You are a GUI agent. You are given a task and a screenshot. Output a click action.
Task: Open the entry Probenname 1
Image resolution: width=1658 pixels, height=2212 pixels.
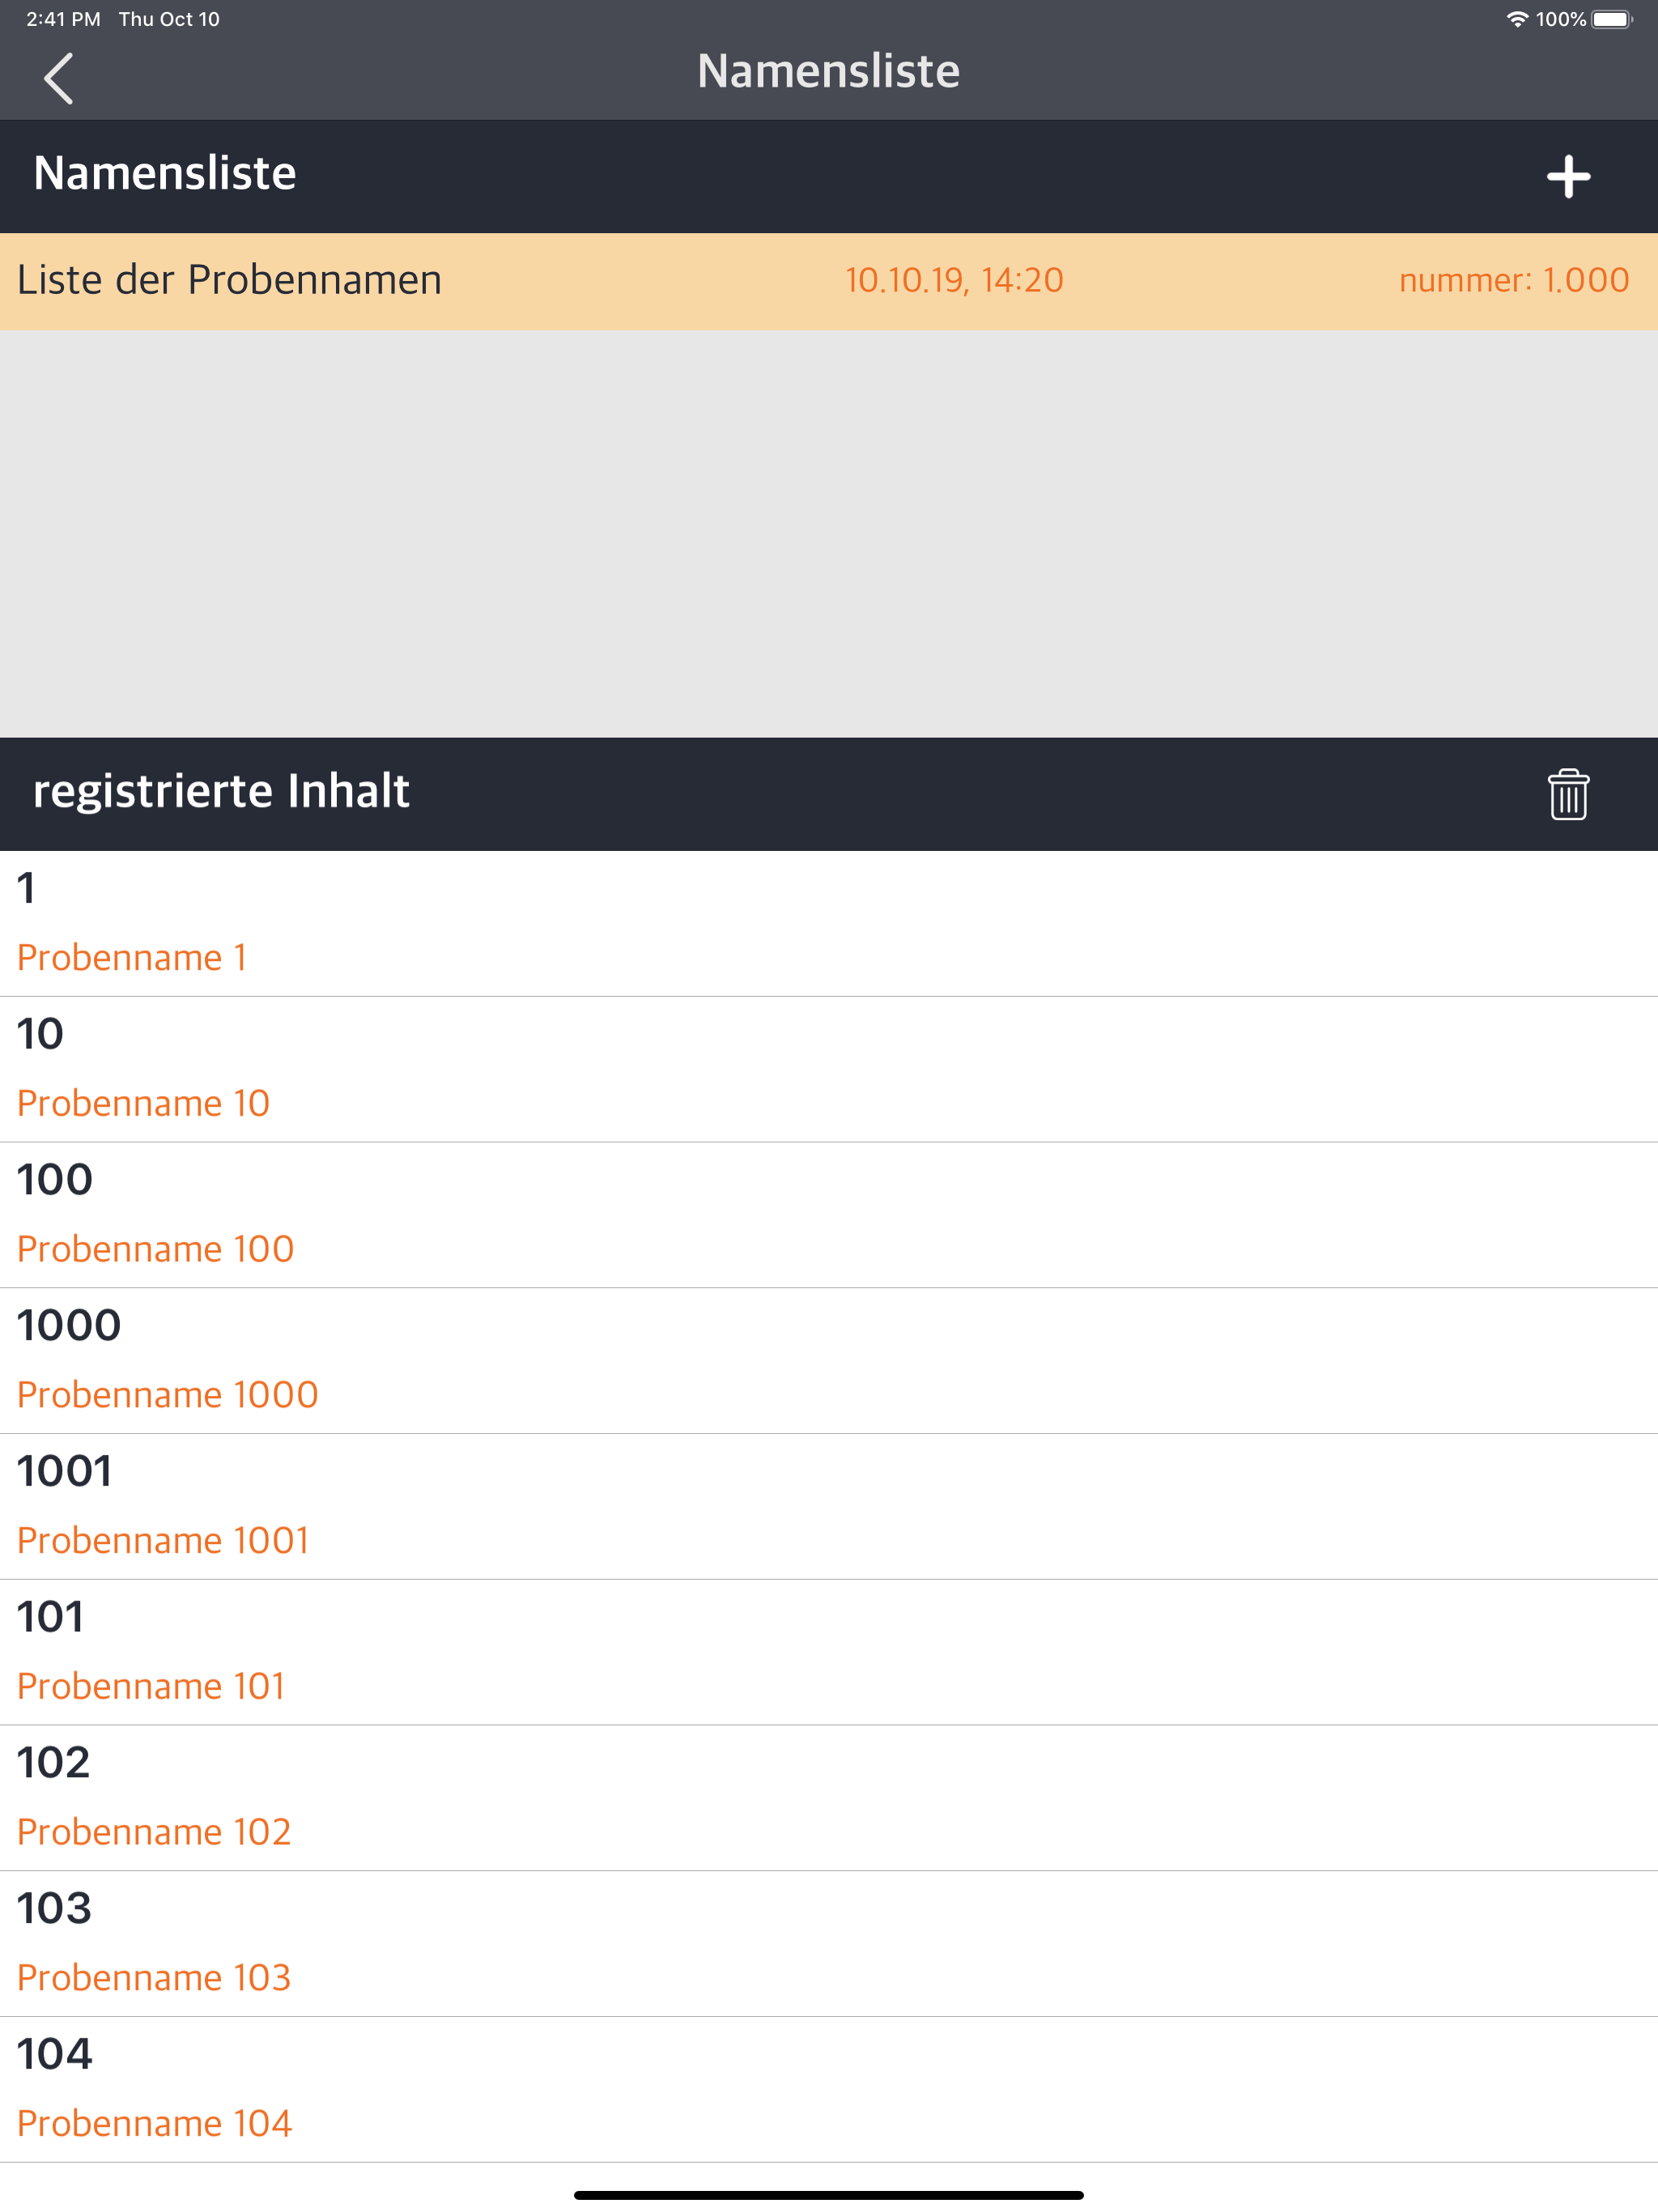829,923
